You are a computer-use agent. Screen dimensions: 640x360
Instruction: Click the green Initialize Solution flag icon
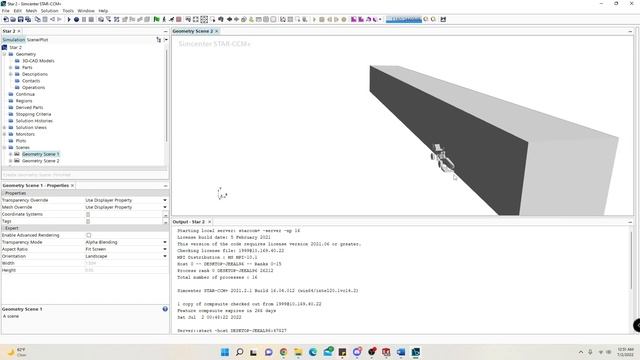tap(156, 19)
